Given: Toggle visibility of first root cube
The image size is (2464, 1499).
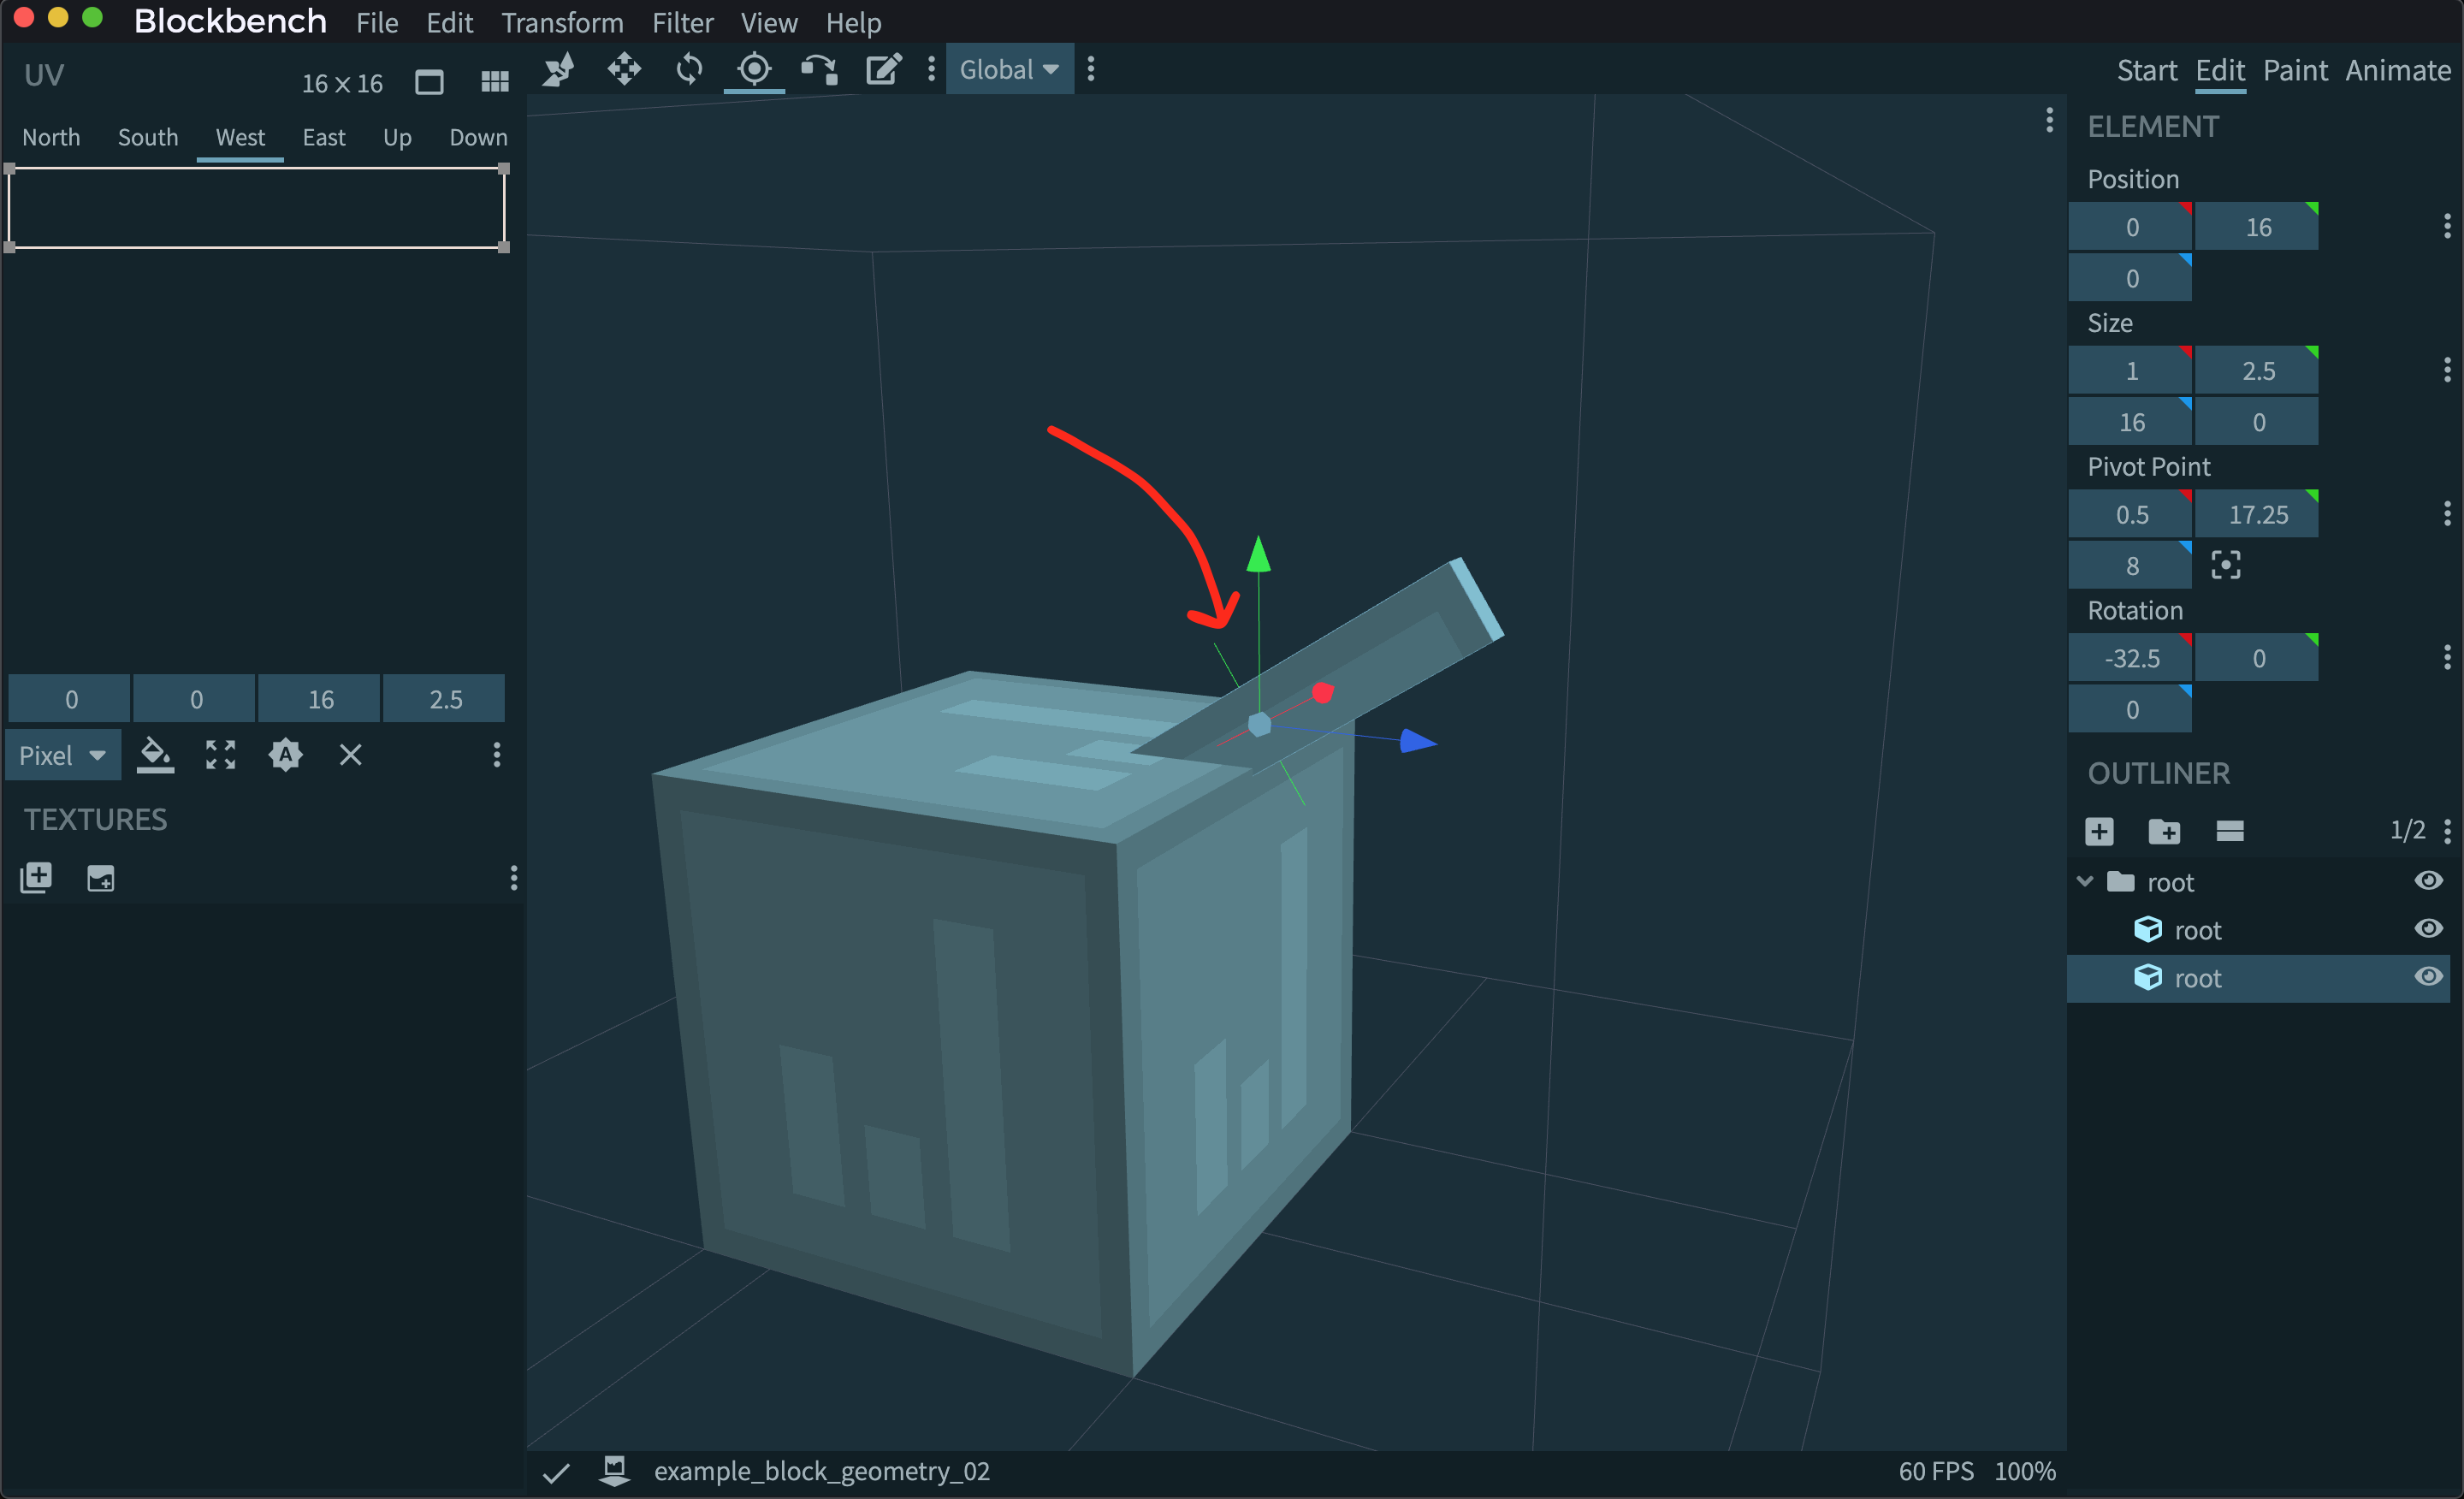Looking at the screenshot, I should tap(2428, 929).
